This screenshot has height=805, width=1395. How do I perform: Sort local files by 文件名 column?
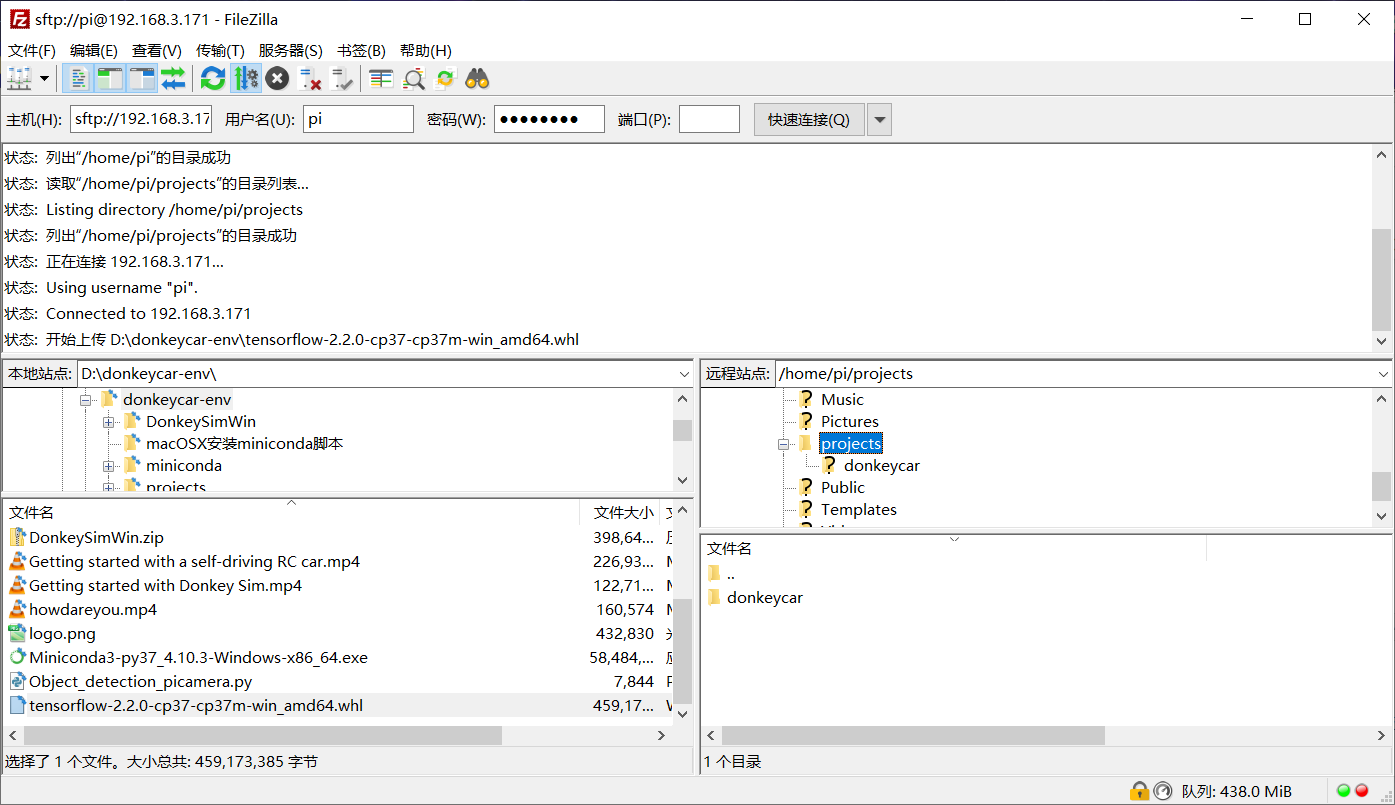pyautogui.click(x=291, y=512)
